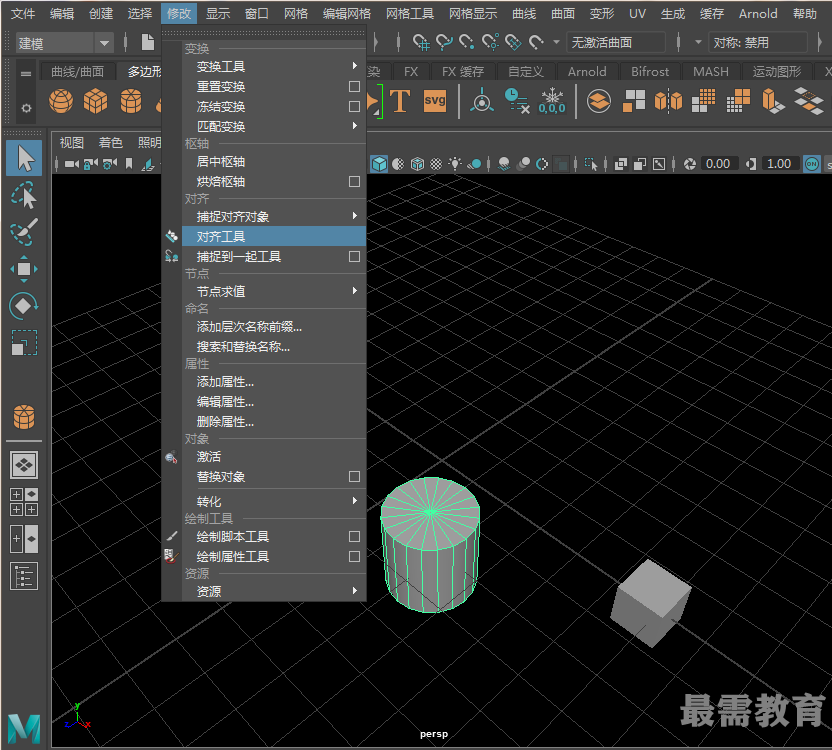Click the center pivot shelf icon

482,101
